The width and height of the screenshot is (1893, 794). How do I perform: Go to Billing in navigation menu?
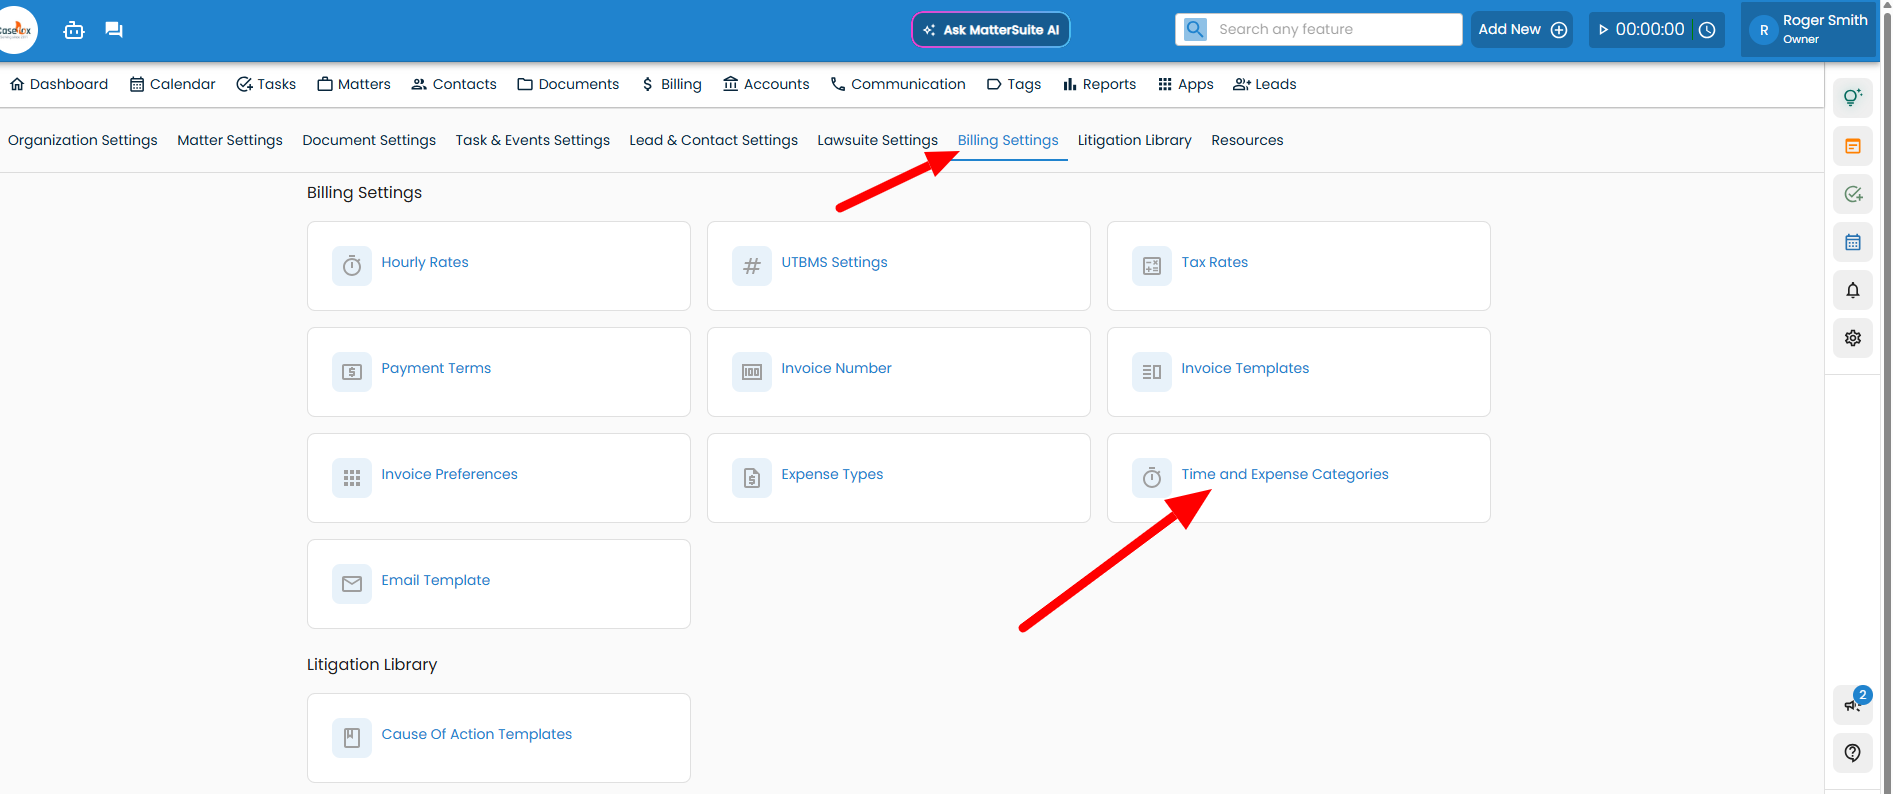pyautogui.click(x=671, y=85)
